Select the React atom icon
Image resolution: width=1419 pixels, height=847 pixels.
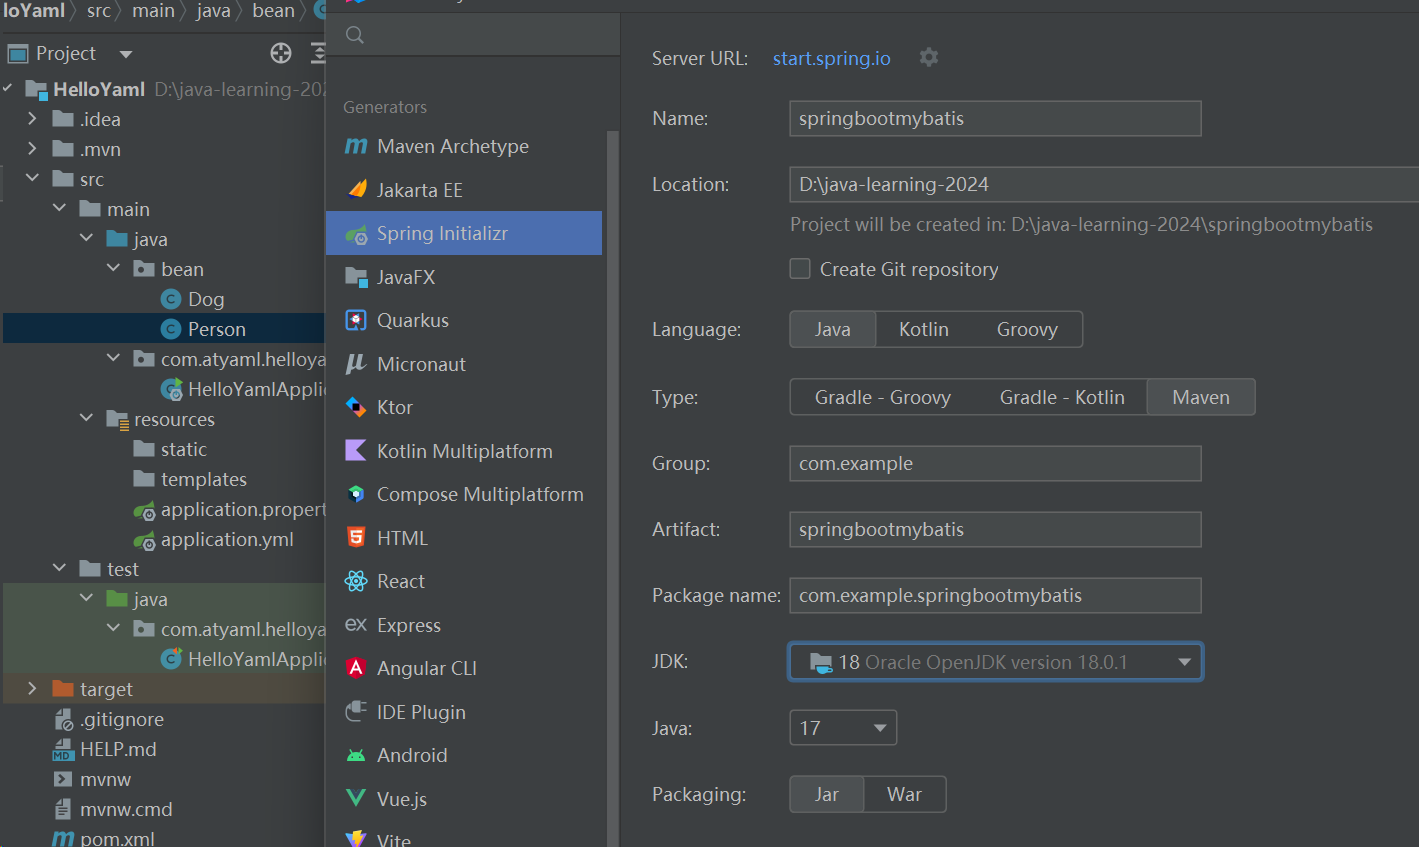[356, 581]
